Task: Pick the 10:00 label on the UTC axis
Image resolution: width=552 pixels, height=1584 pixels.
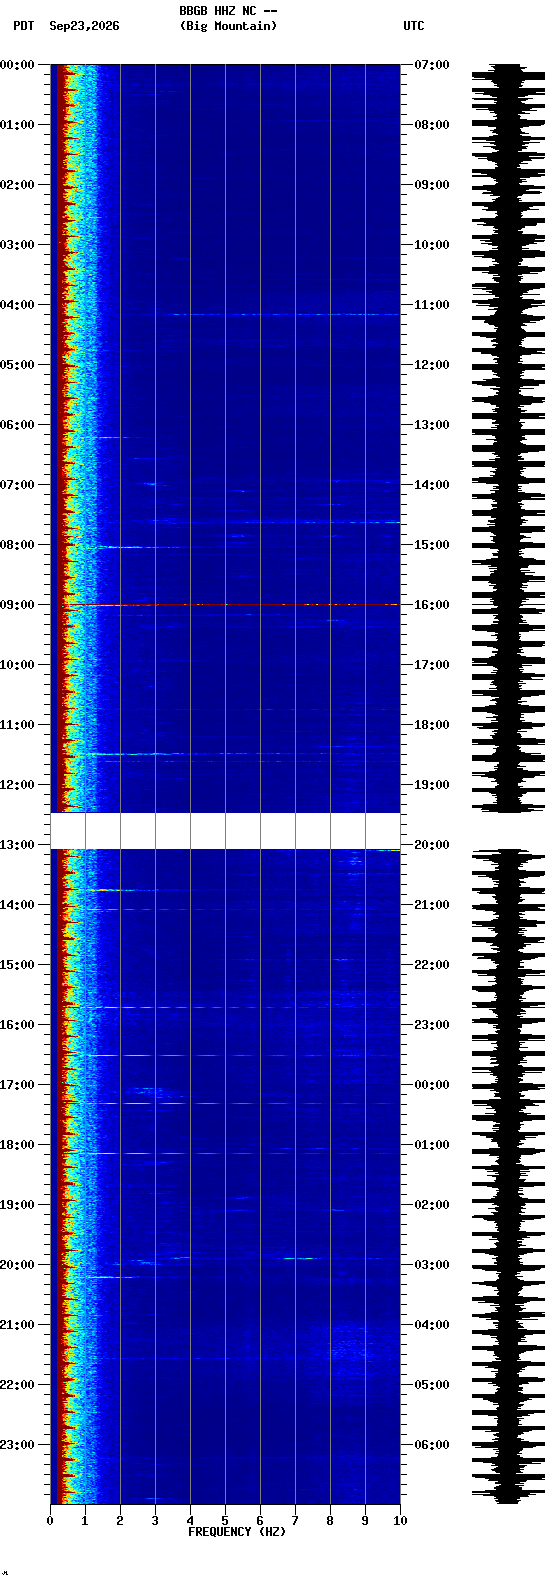Action: pyautogui.click(x=432, y=245)
